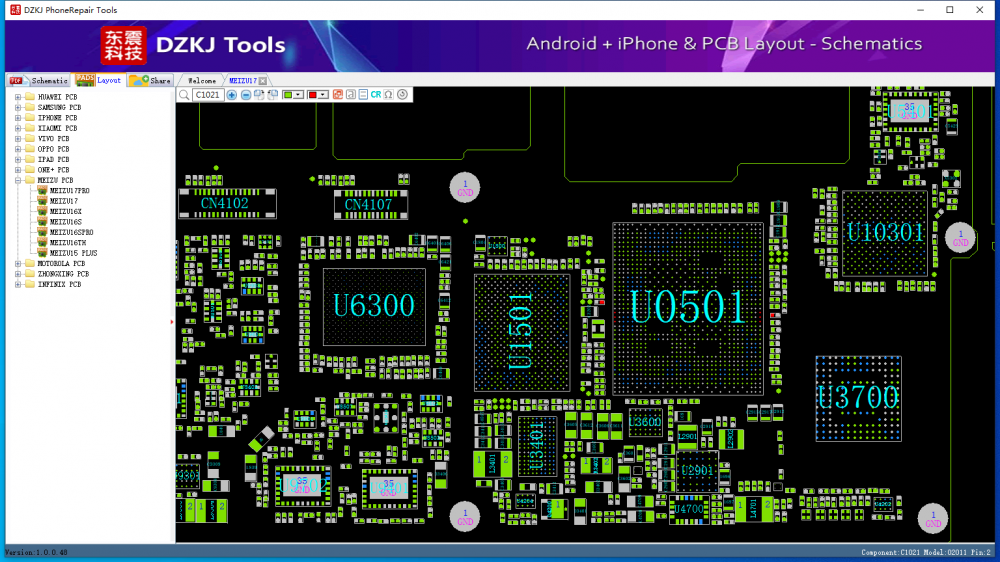This screenshot has height=562, width=1000.
Task: Click the circular clock-style toolbar icon
Action: click(402, 94)
